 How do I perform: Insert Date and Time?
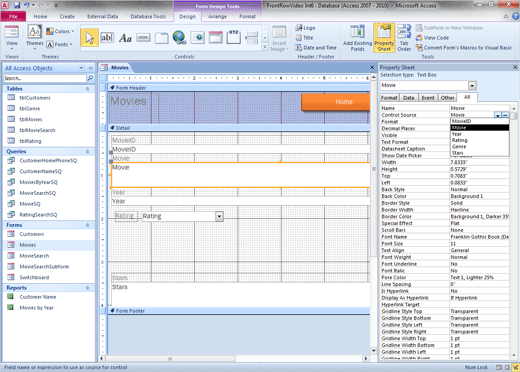316,48
